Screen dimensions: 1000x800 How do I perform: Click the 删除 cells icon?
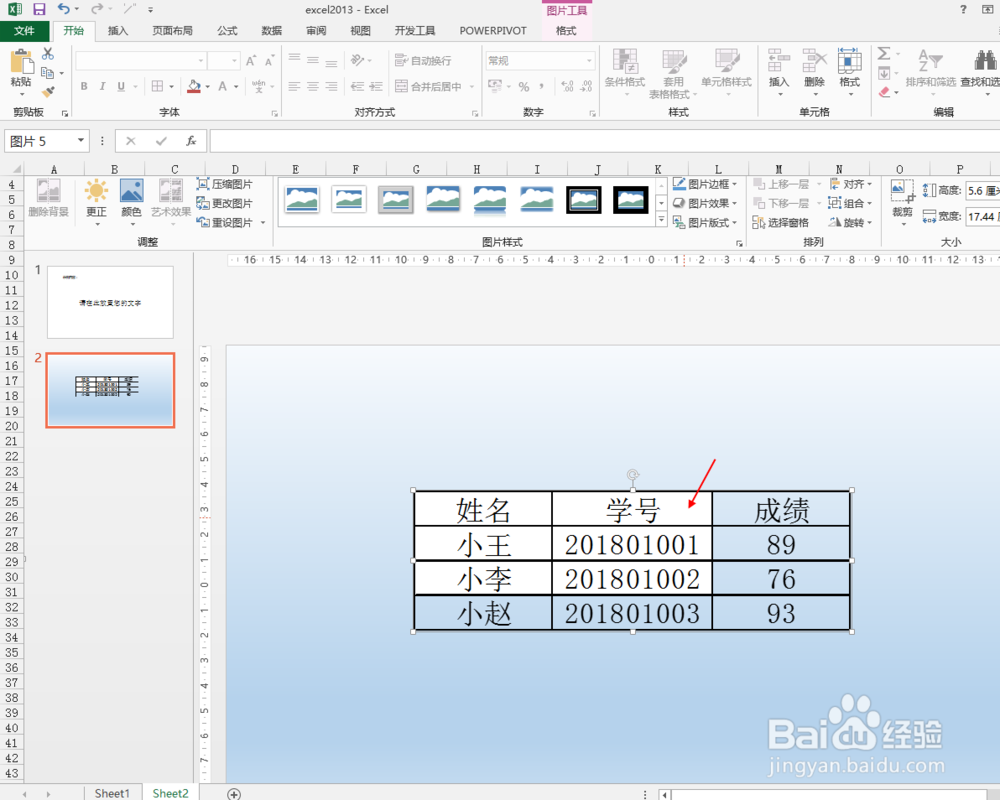(814, 61)
